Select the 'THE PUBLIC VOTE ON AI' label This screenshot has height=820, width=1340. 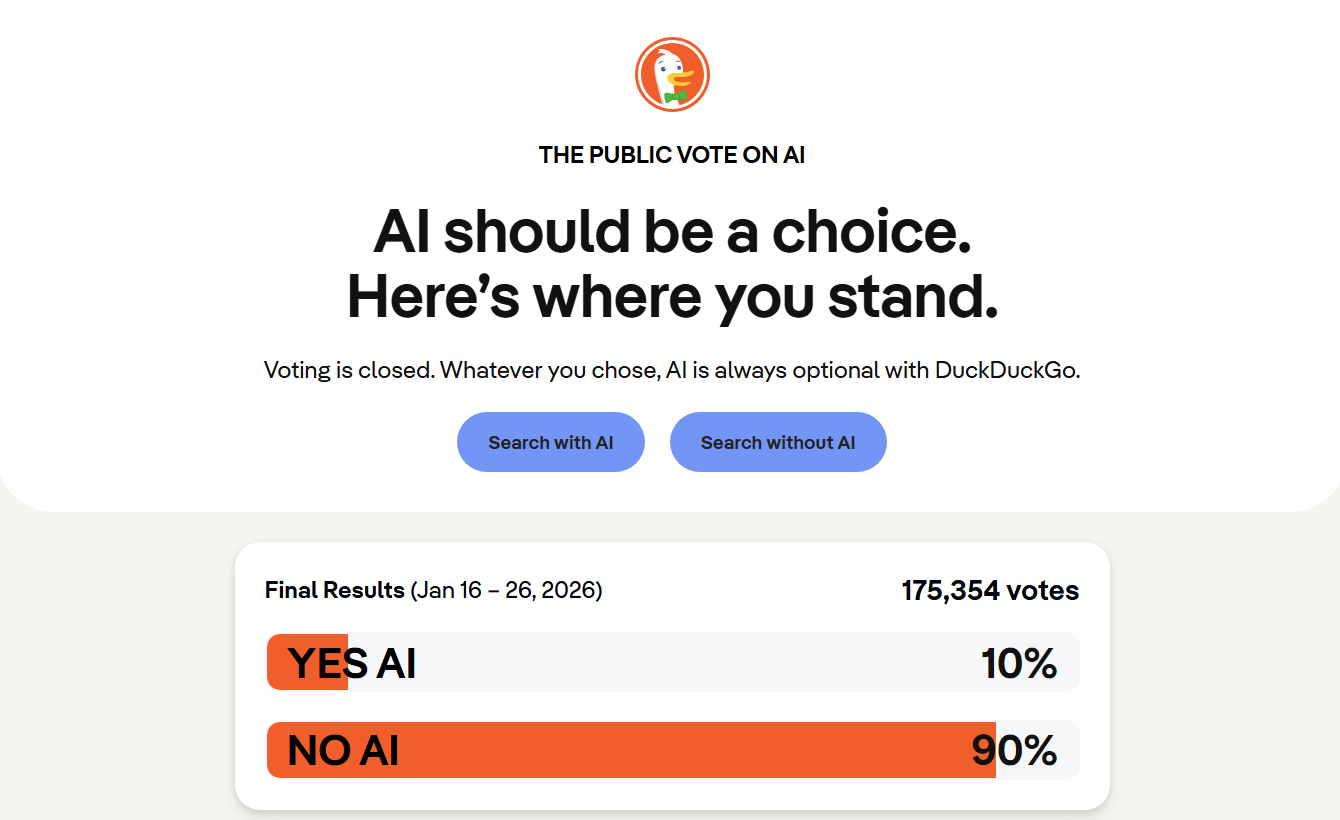point(672,155)
